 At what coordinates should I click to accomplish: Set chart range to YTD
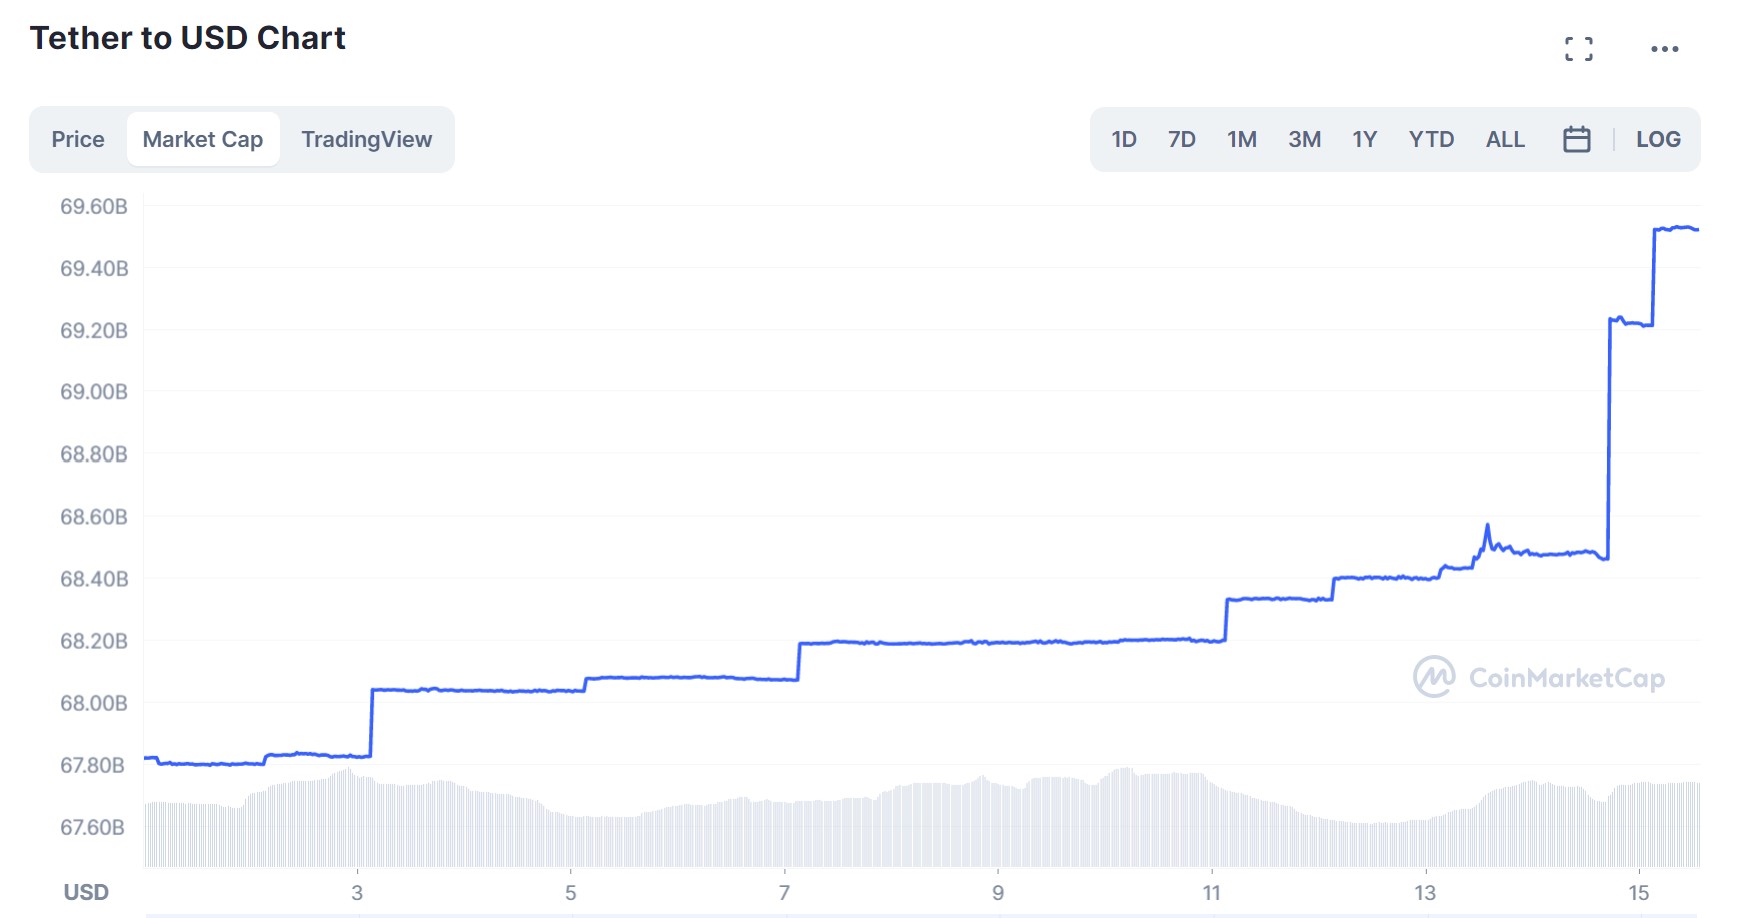(1431, 139)
